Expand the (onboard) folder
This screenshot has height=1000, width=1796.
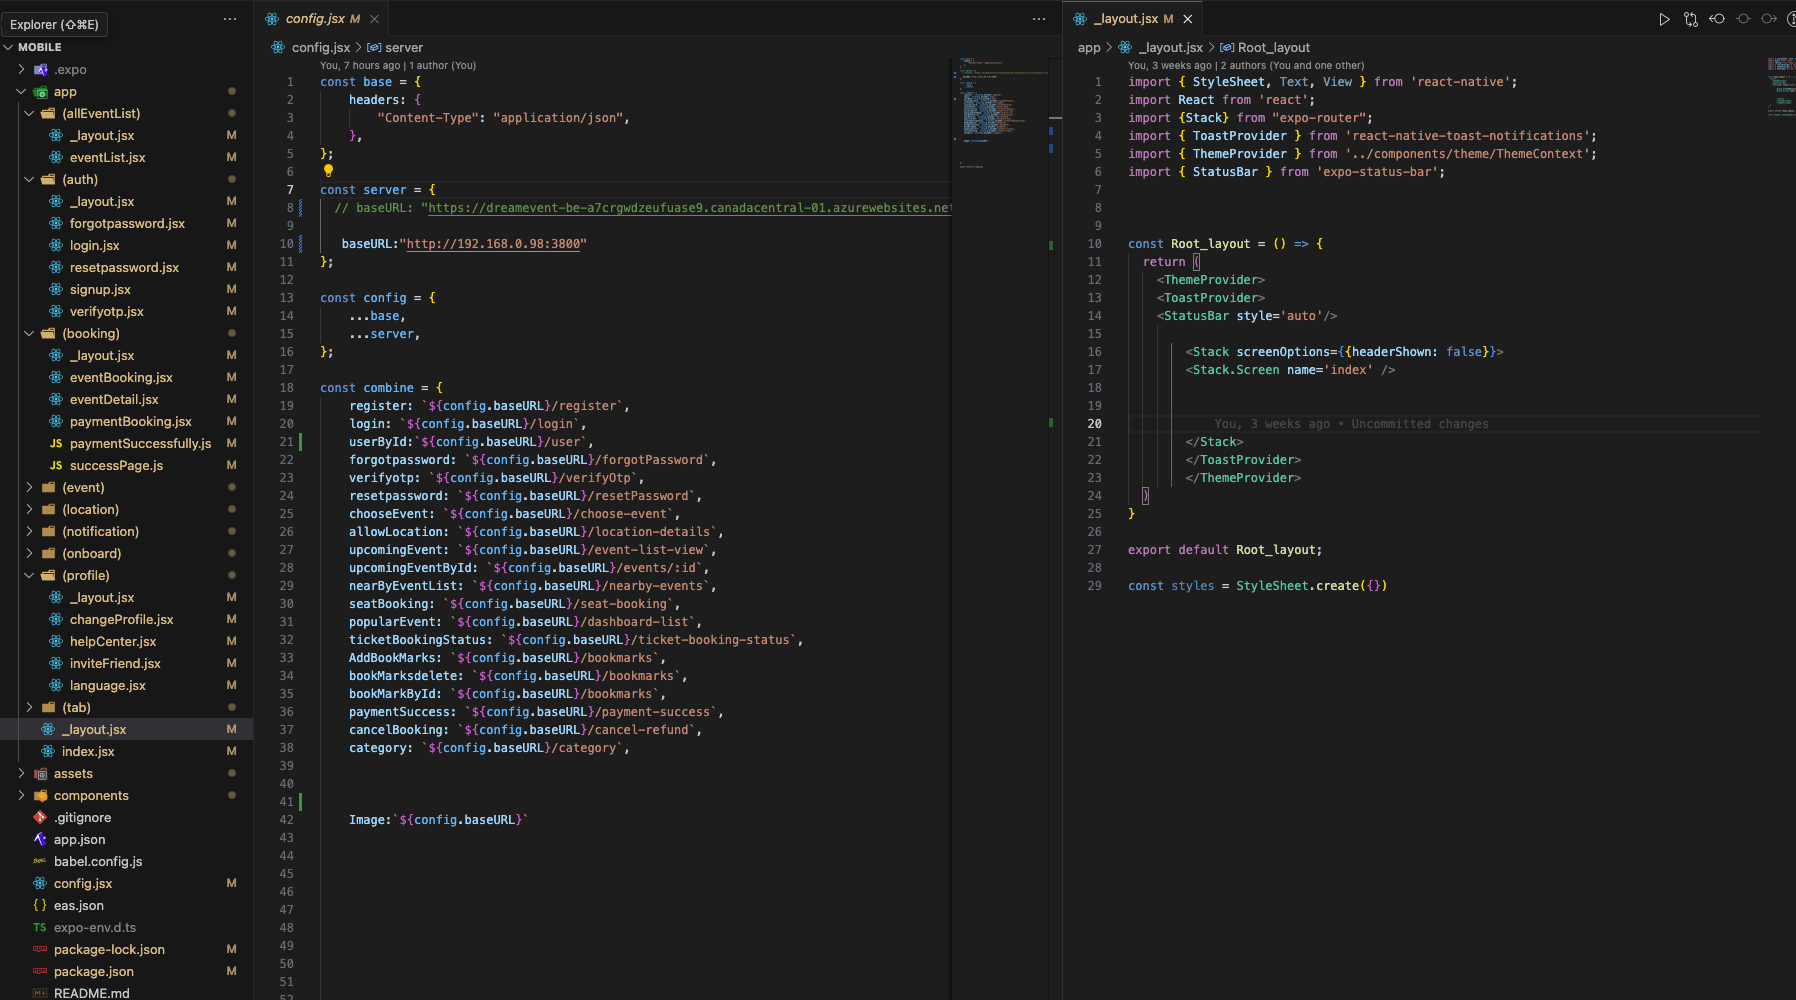pos(29,553)
